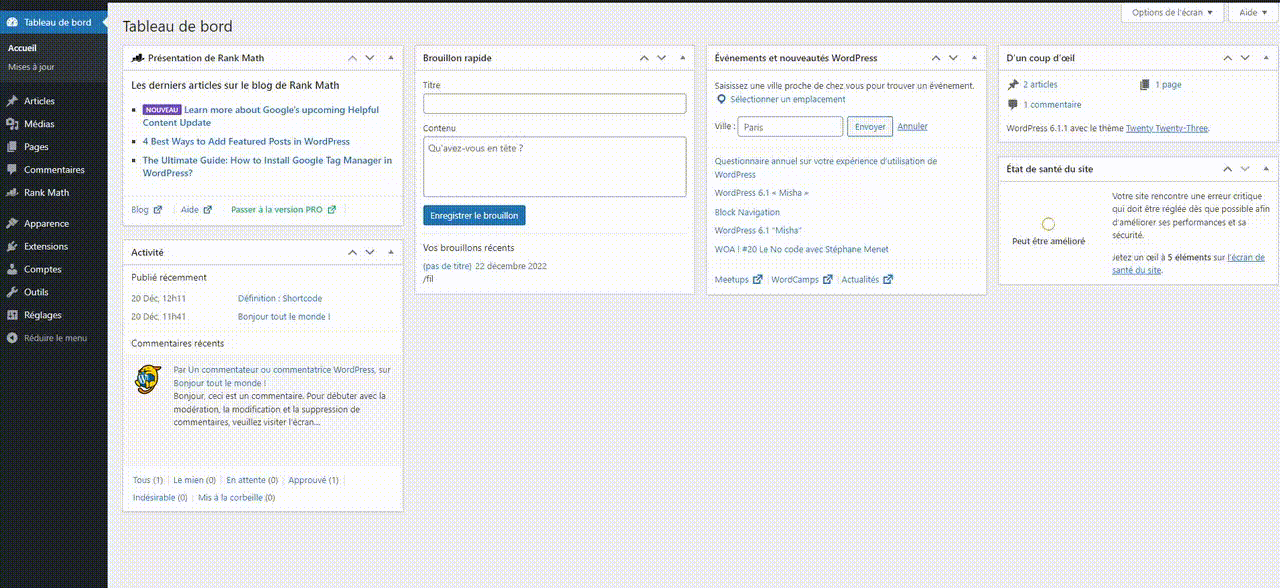Filter comments by En attente (0)
This screenshot has height=588, width=1280.
(252, 481)
